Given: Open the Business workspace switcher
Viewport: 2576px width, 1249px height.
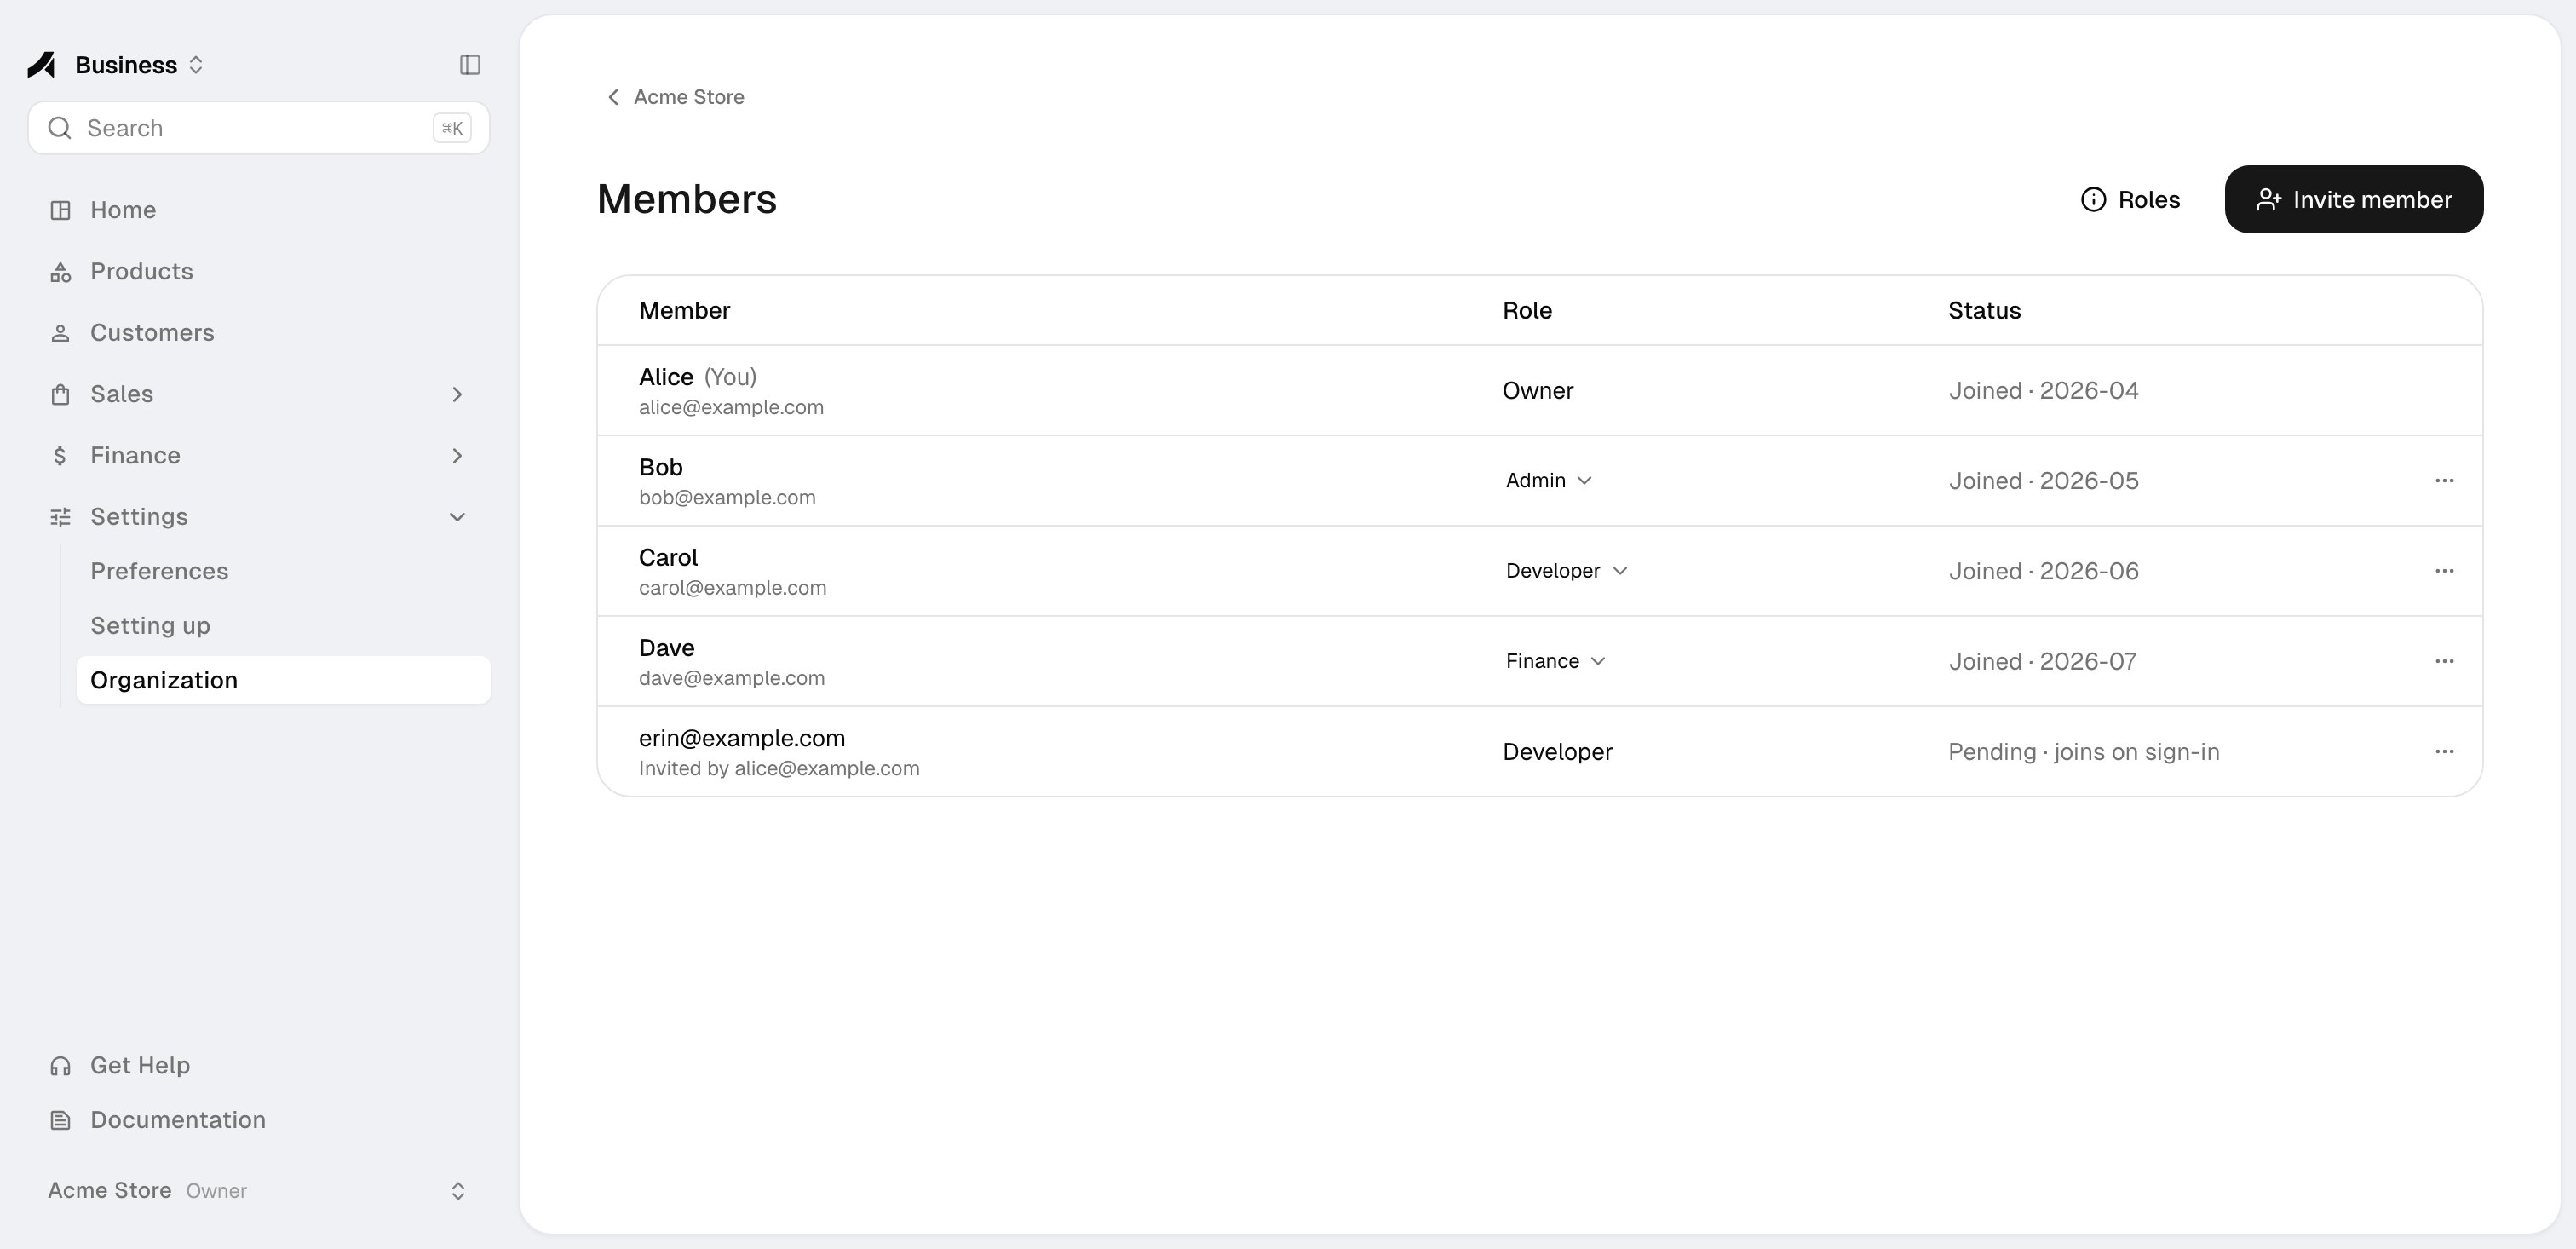Looking at the screenshot, I should [140, 65].
